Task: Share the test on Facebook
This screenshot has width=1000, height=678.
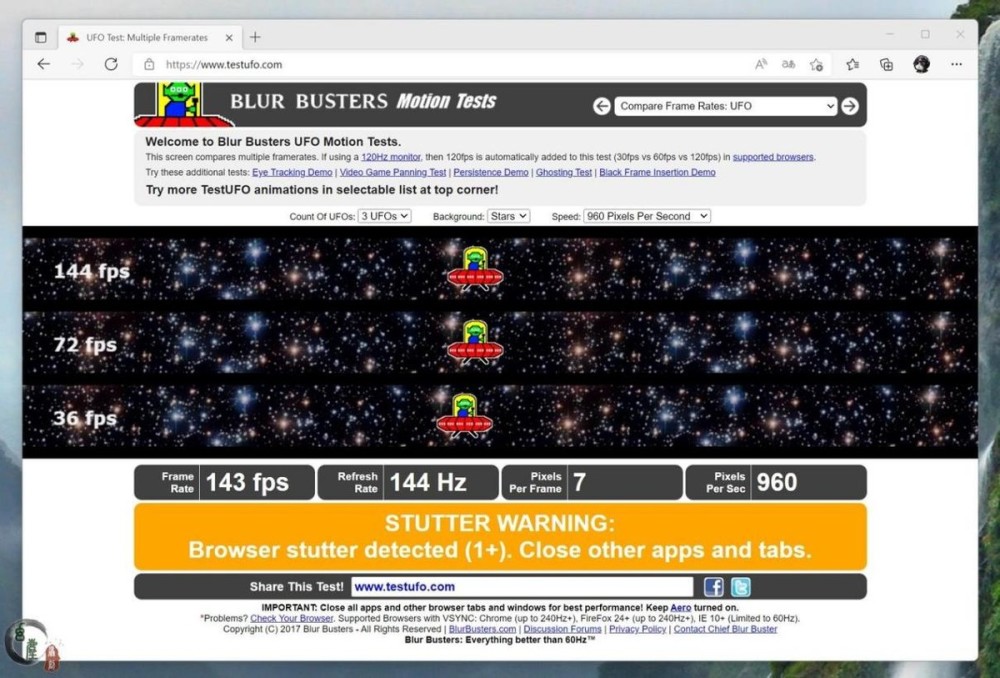Action: [x=714, y=587]
